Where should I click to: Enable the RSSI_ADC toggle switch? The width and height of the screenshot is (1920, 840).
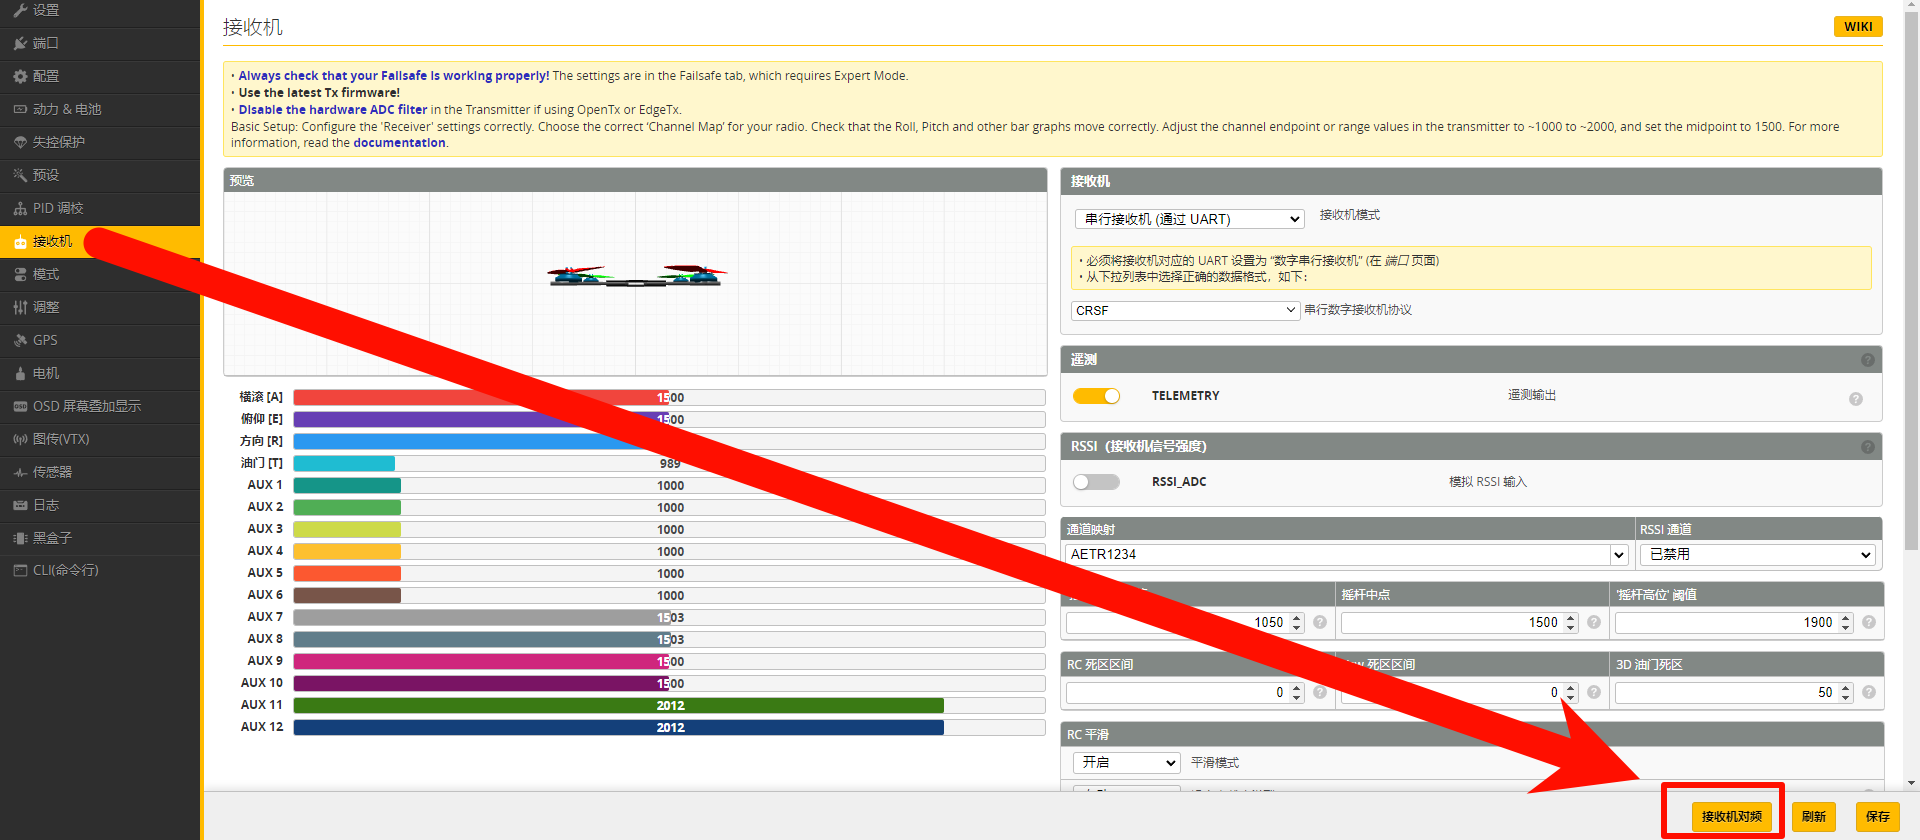[x=1096, y=482]
